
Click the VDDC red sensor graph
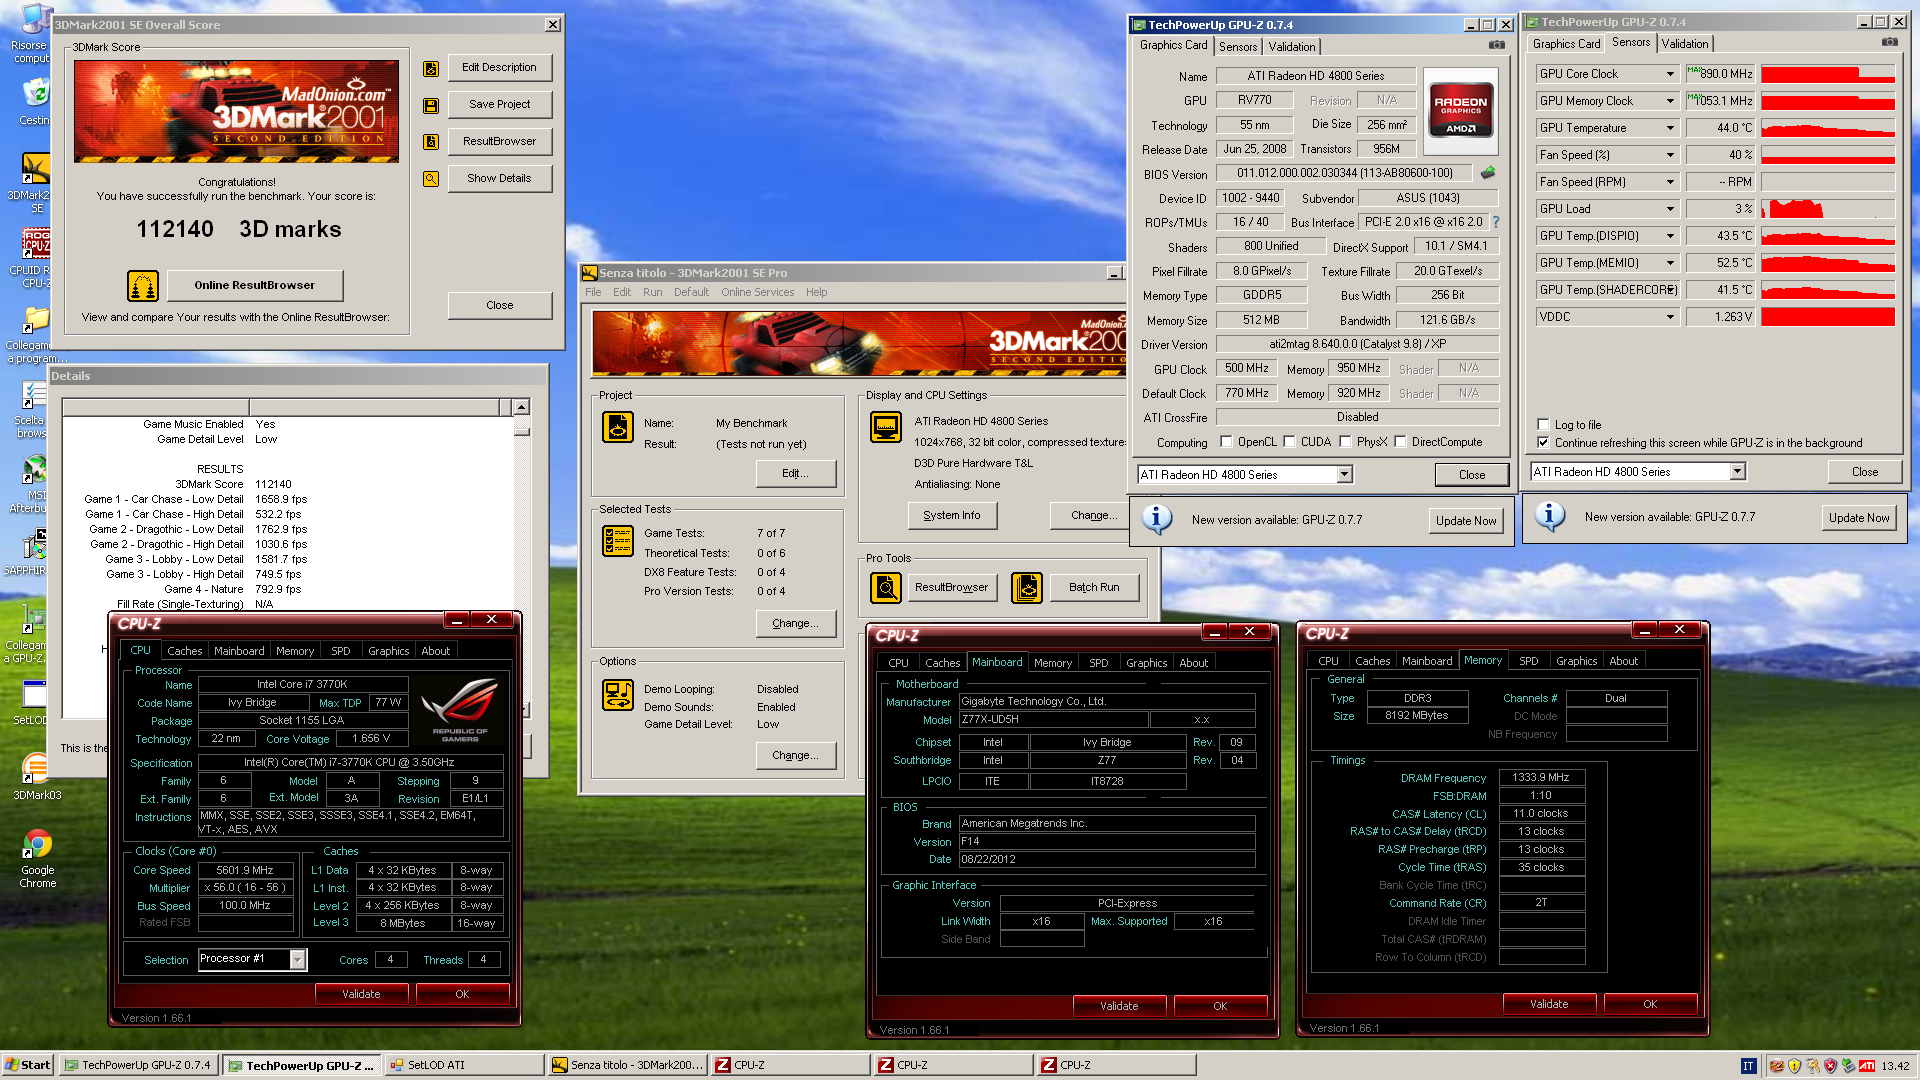click(1827, 317)
